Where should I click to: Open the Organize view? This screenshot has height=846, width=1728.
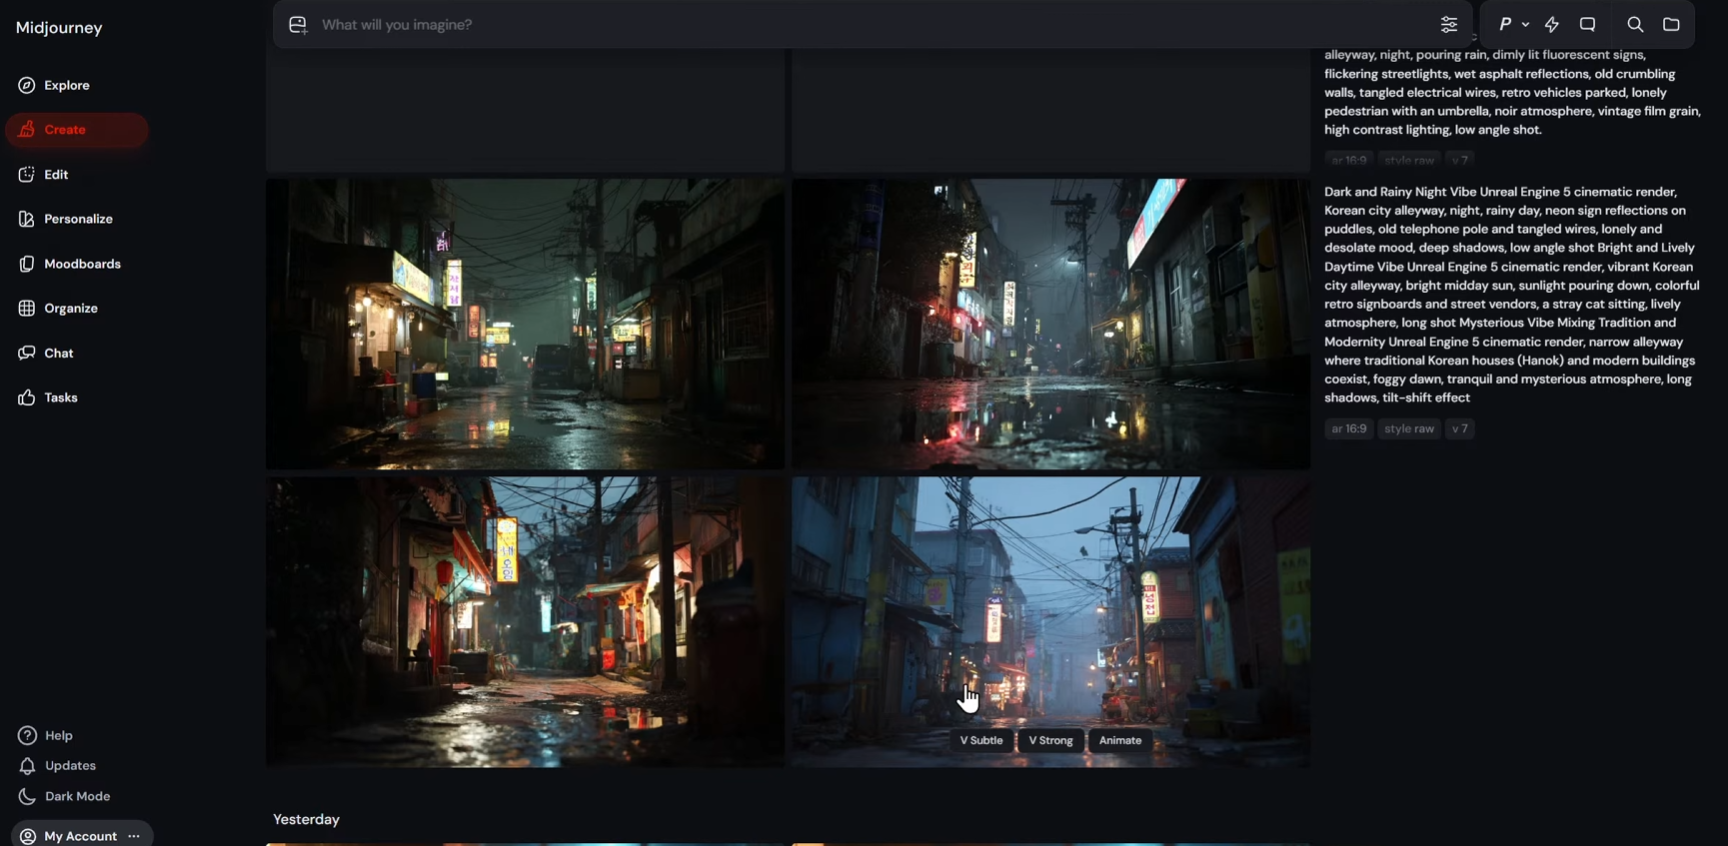[70, 308]
